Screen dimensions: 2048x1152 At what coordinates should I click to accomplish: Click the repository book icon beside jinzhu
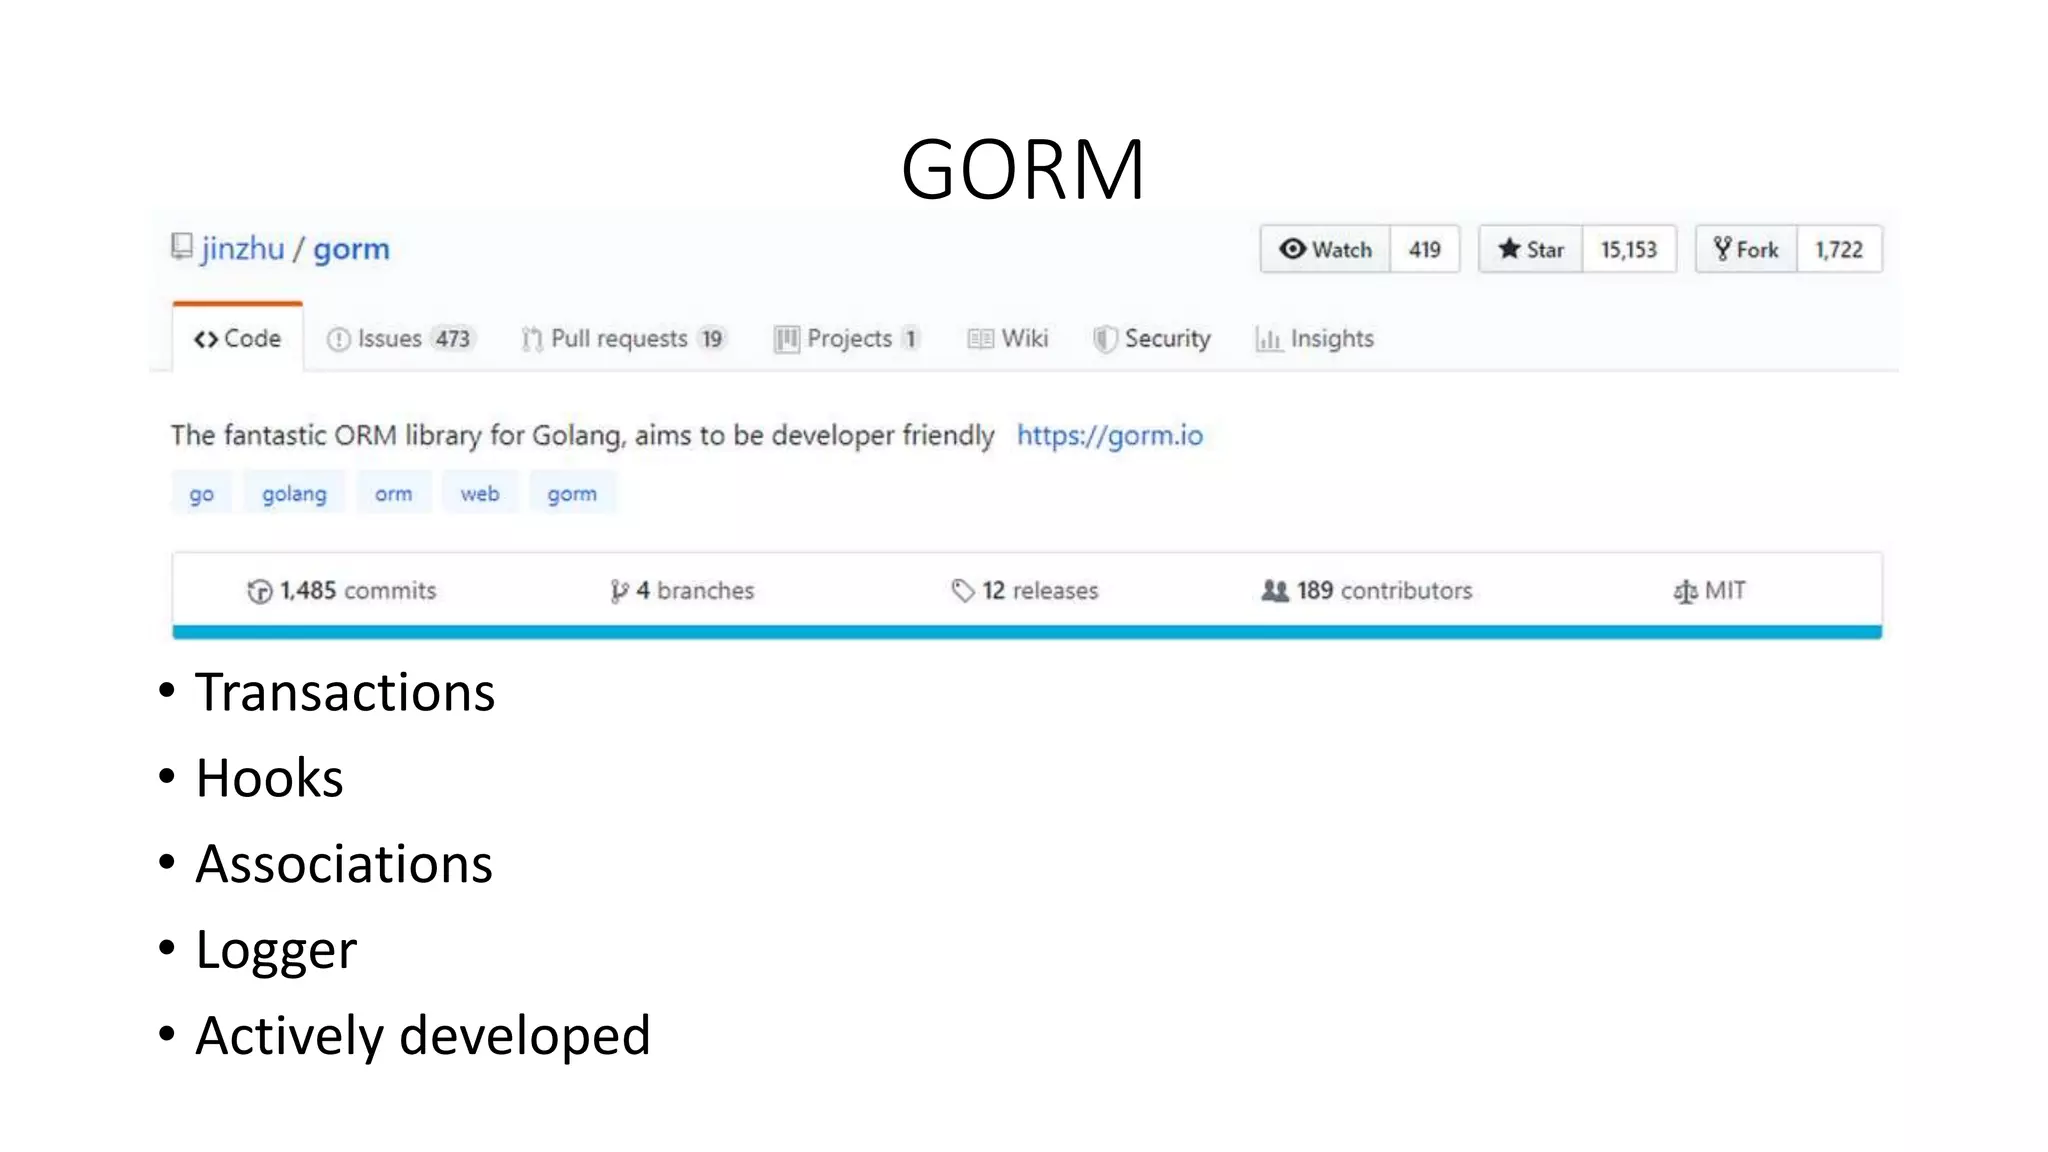click(181, 246)
